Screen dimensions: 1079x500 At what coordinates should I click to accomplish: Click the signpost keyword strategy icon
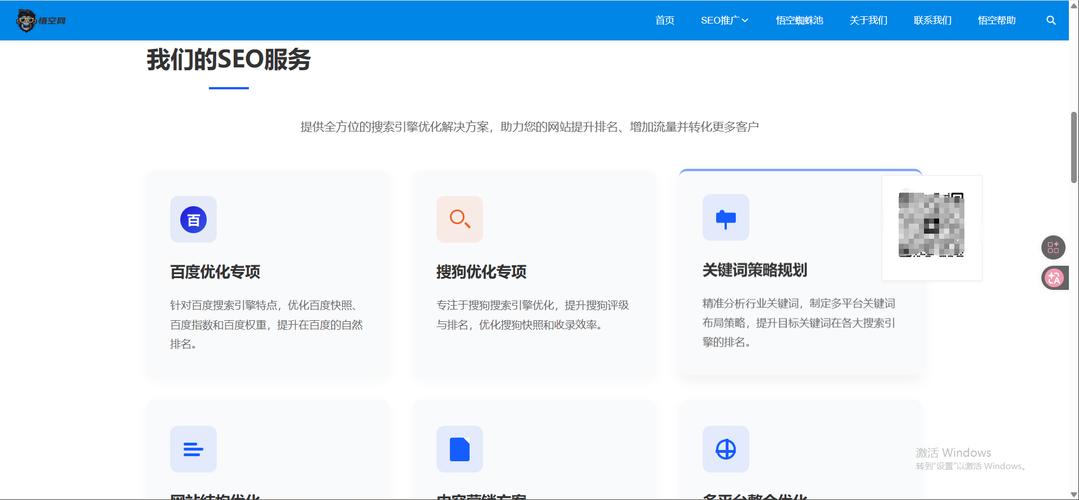point(726,217)
